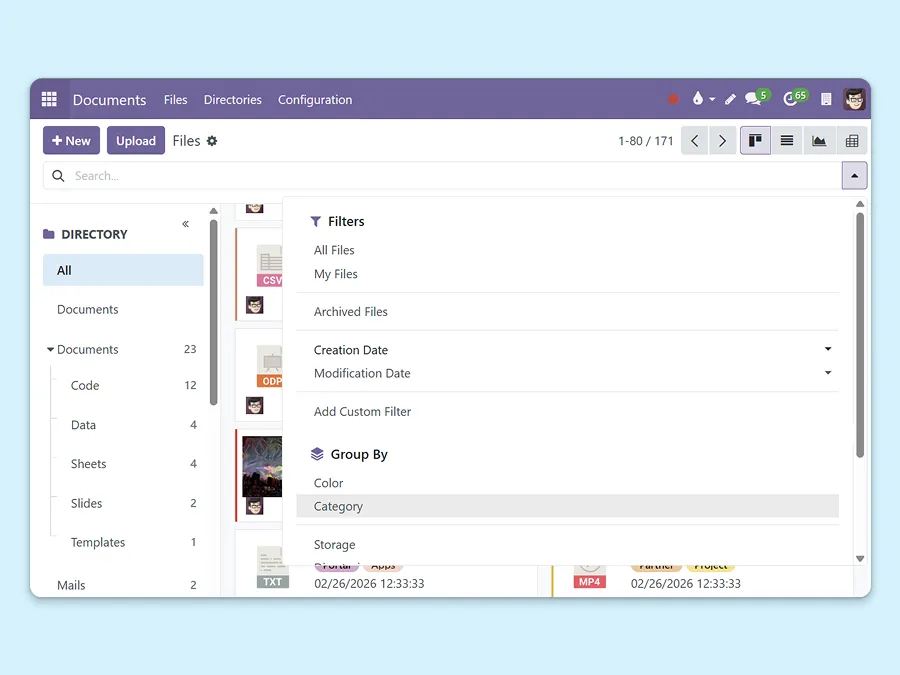Image resolution: width=900 pixels, height=675 pixels.
Task: Click the New button
Action: [x=70, y=140]
